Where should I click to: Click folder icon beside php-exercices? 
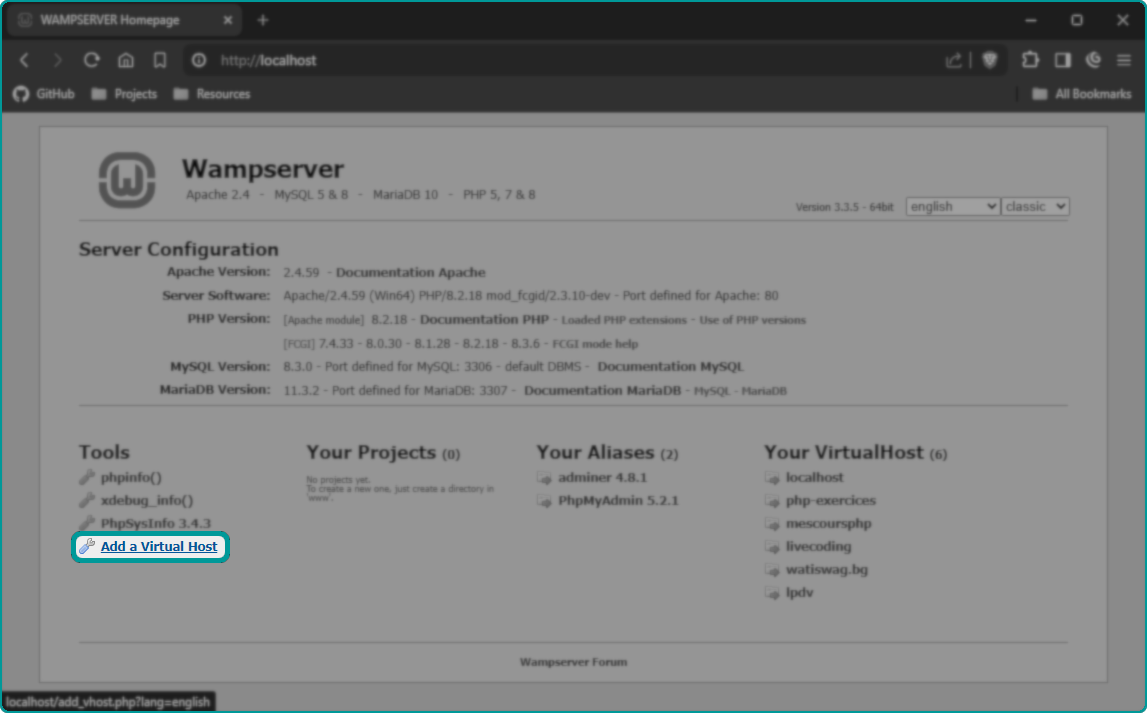pyautogui.click(x=772, y=502)
